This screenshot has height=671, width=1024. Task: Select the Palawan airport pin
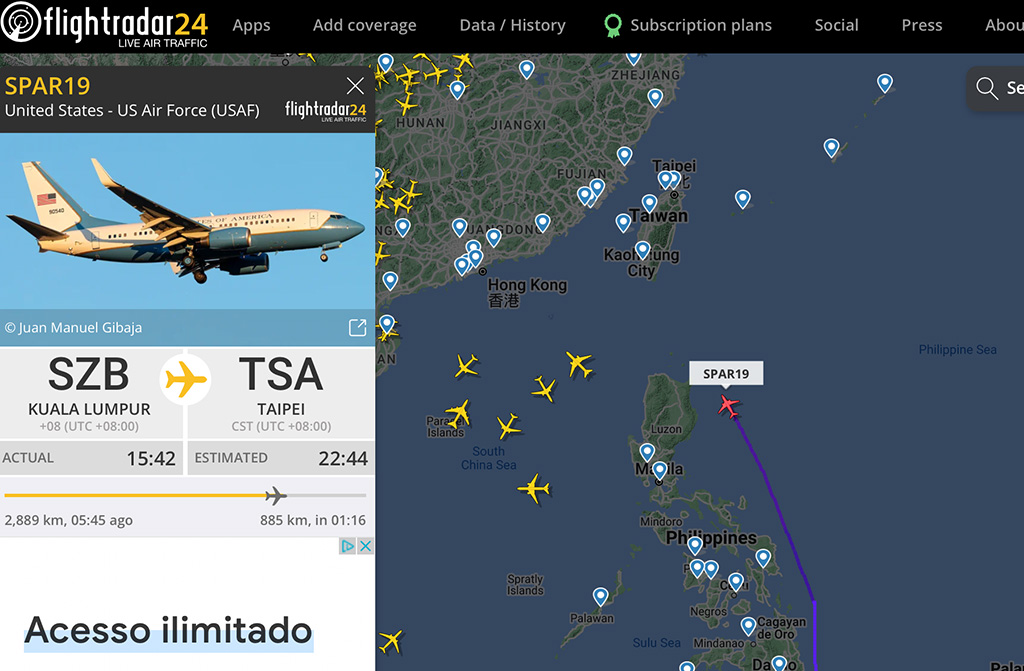tap(600, 596)
